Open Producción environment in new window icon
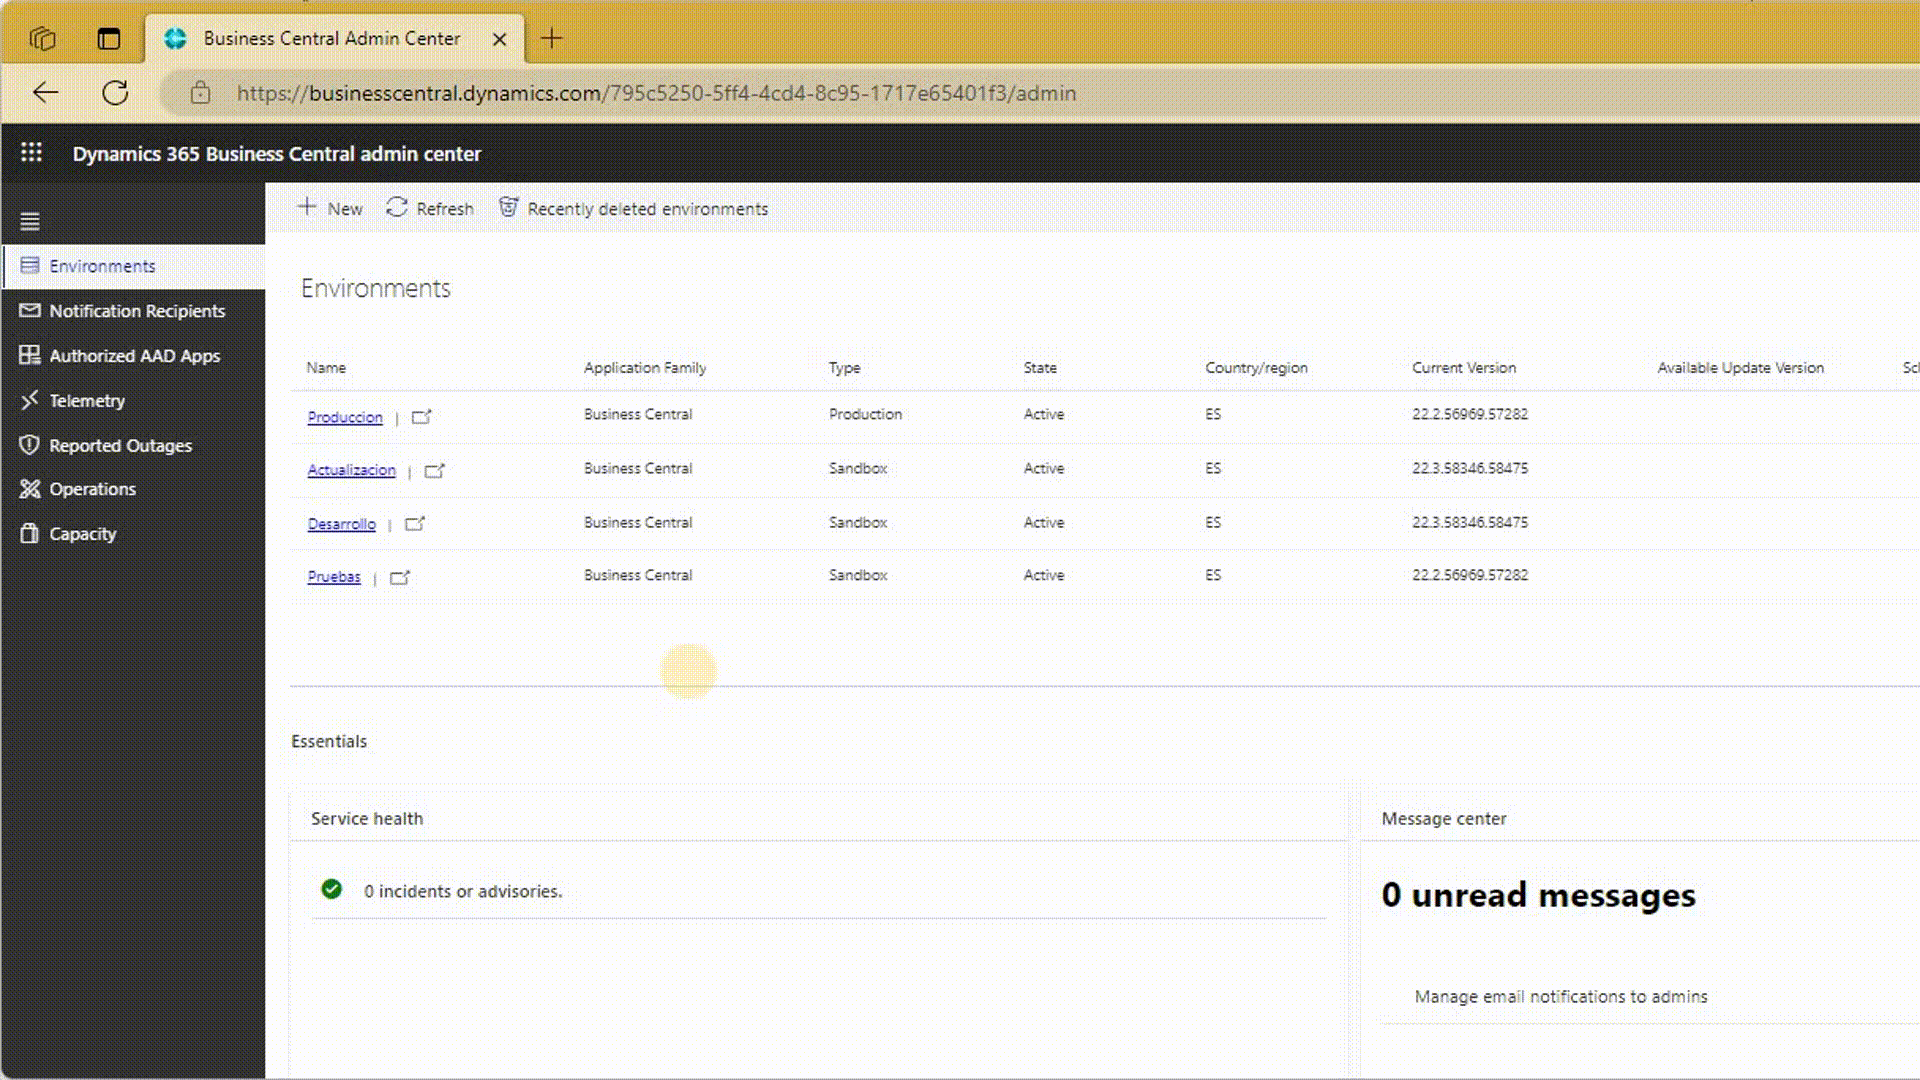The image size is (1920, 1080). point(421,417)
